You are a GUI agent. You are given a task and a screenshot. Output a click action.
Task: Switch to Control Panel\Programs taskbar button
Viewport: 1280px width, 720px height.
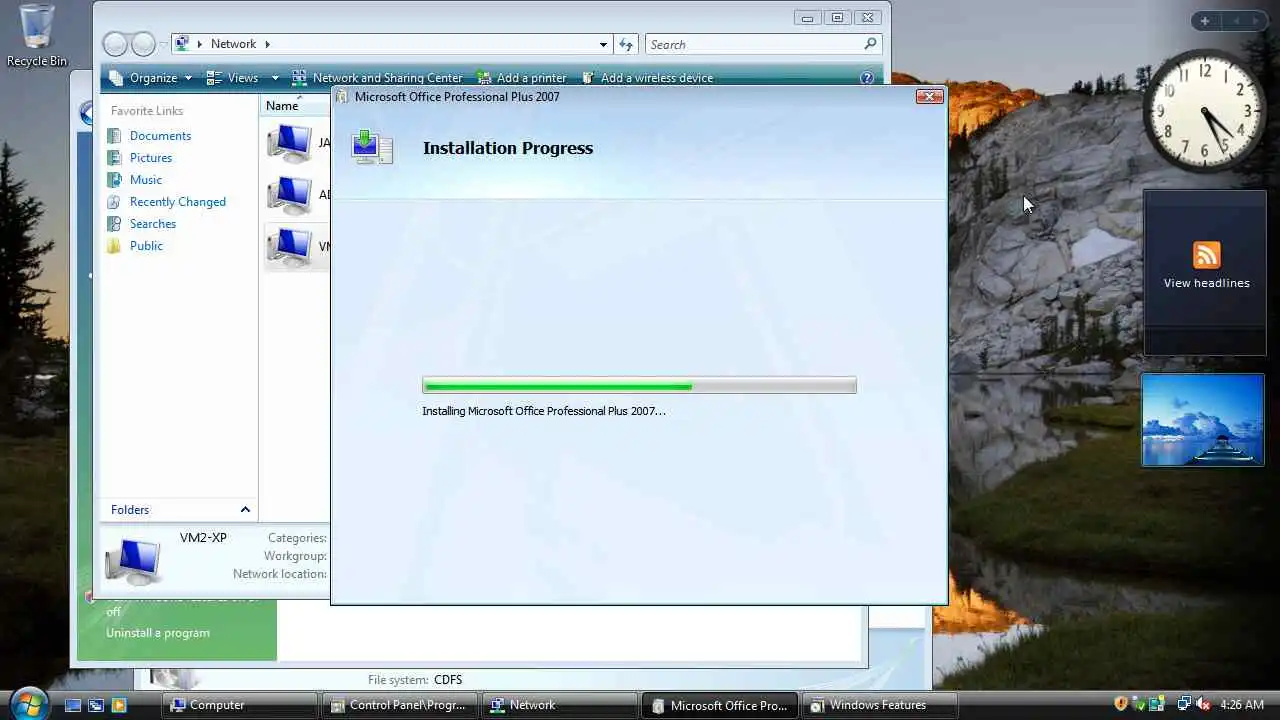[399, 705]
